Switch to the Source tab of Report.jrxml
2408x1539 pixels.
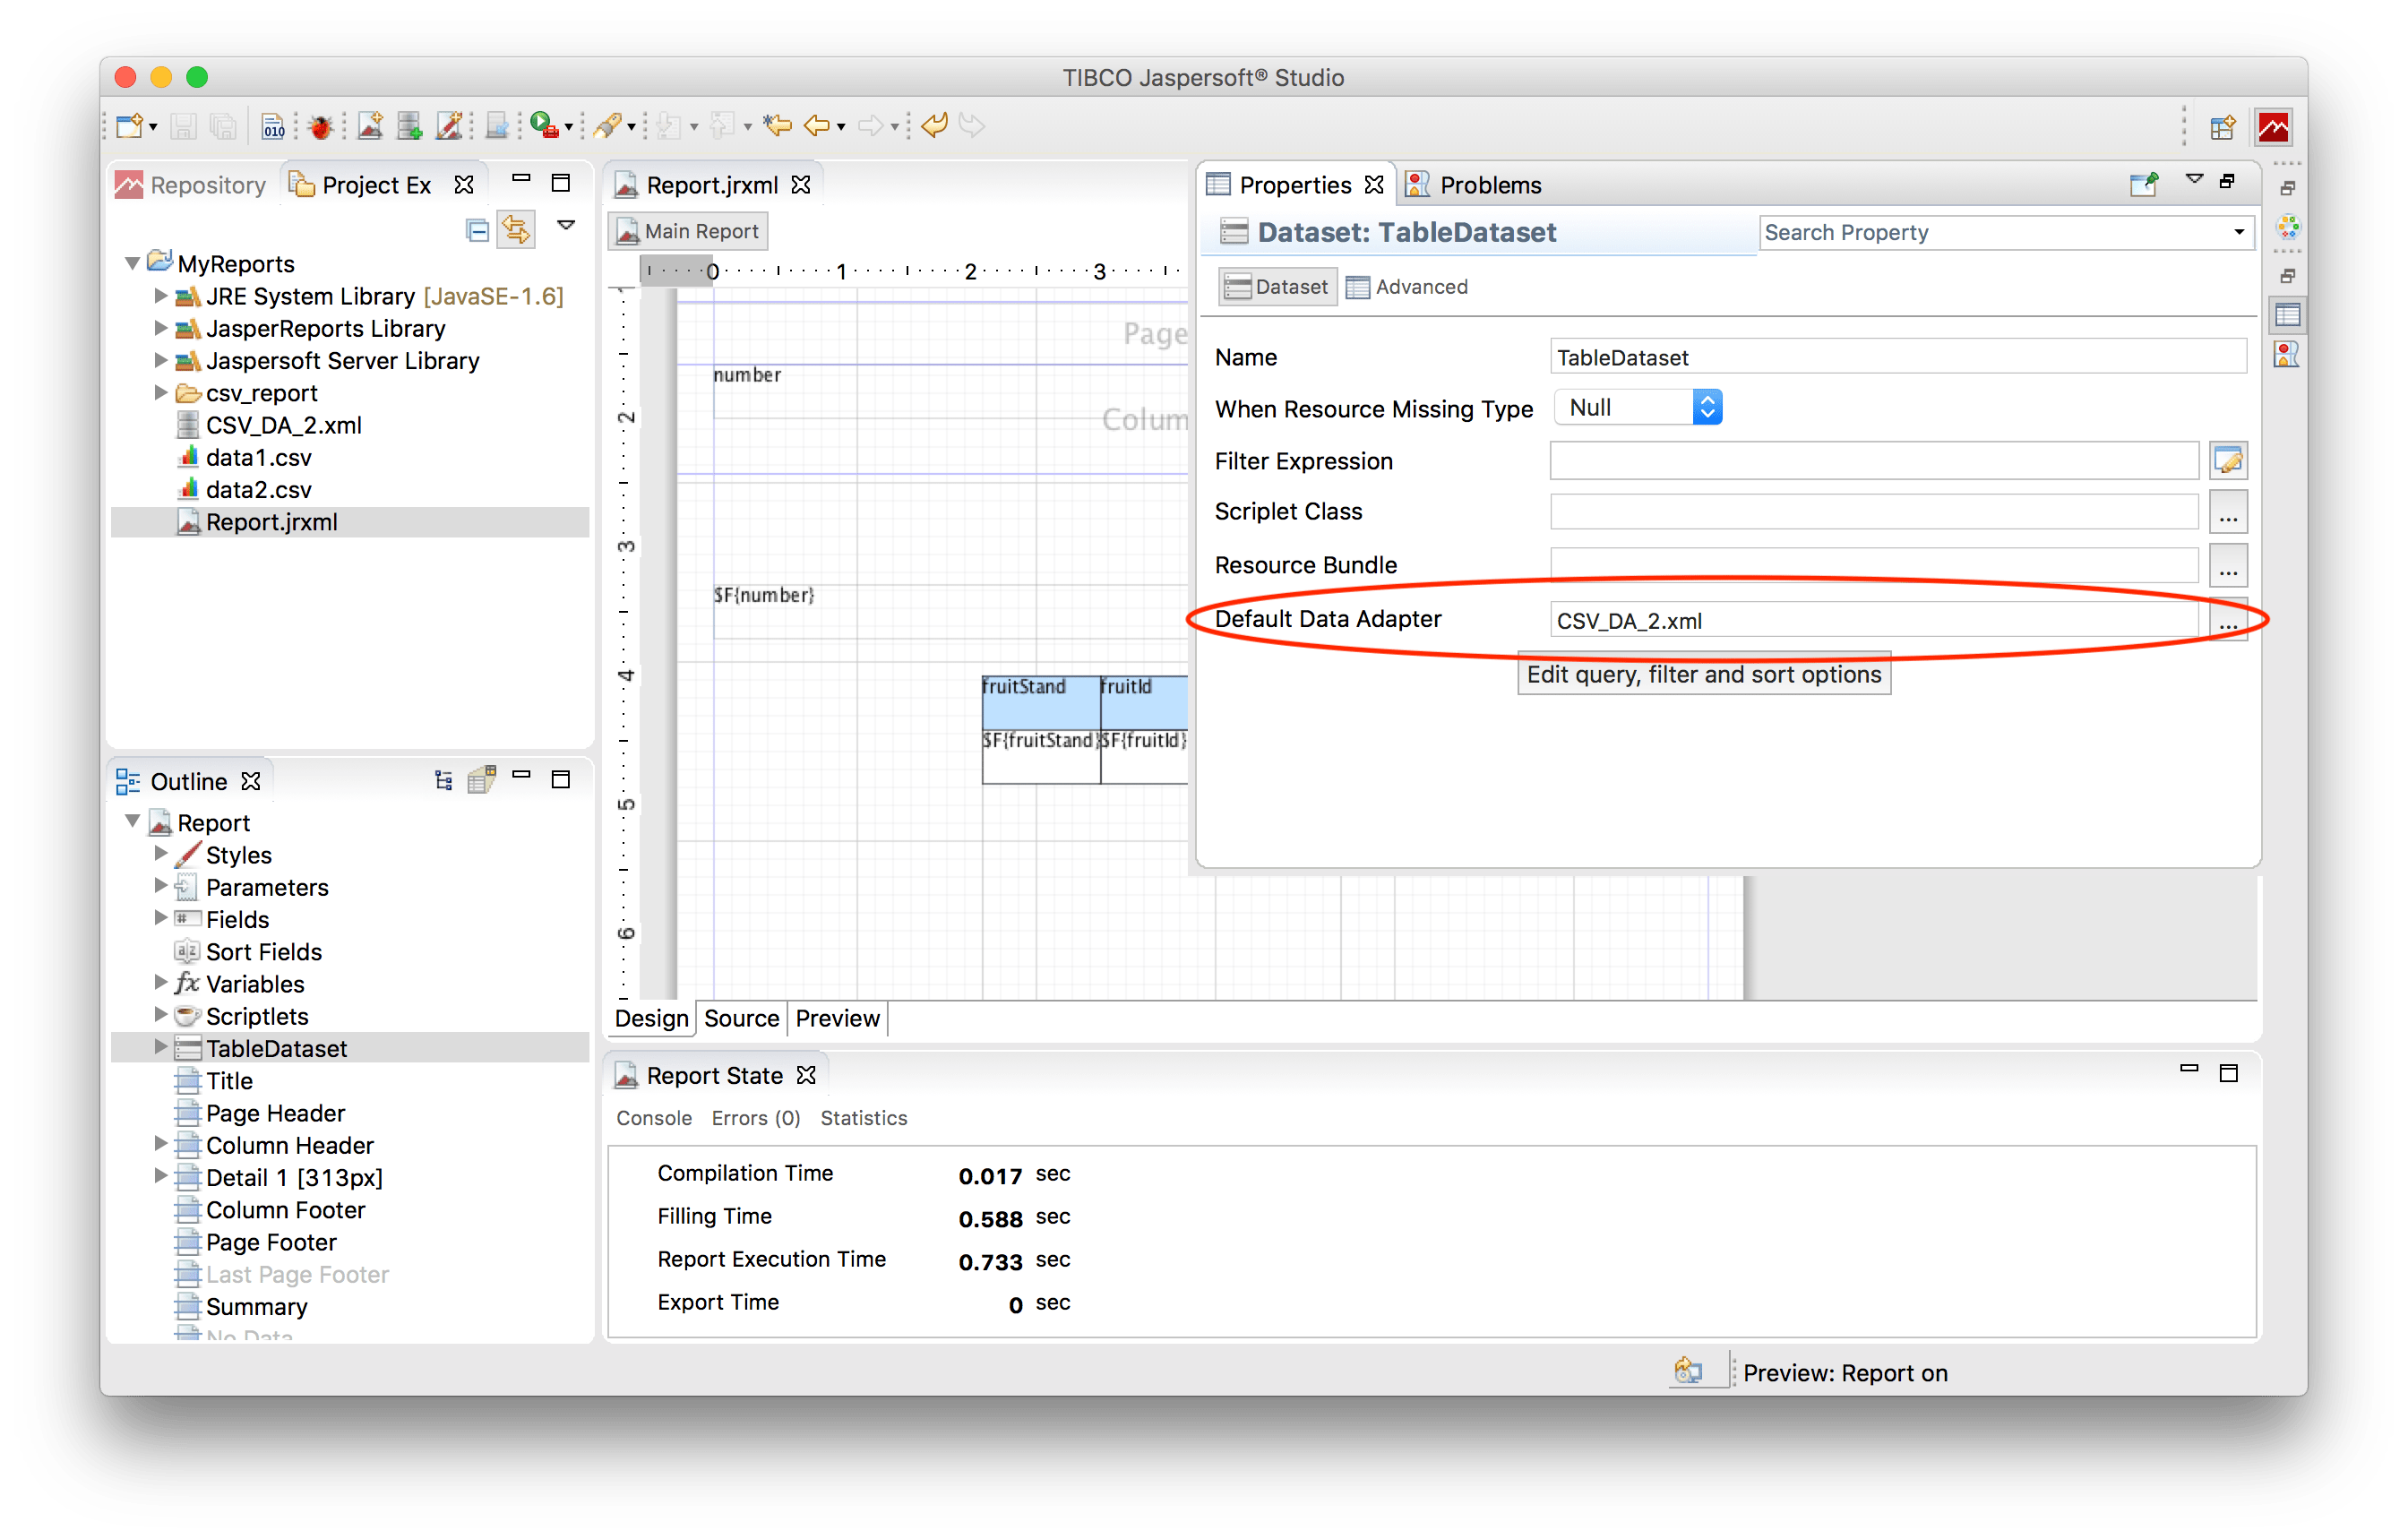tap(741, 1018)
